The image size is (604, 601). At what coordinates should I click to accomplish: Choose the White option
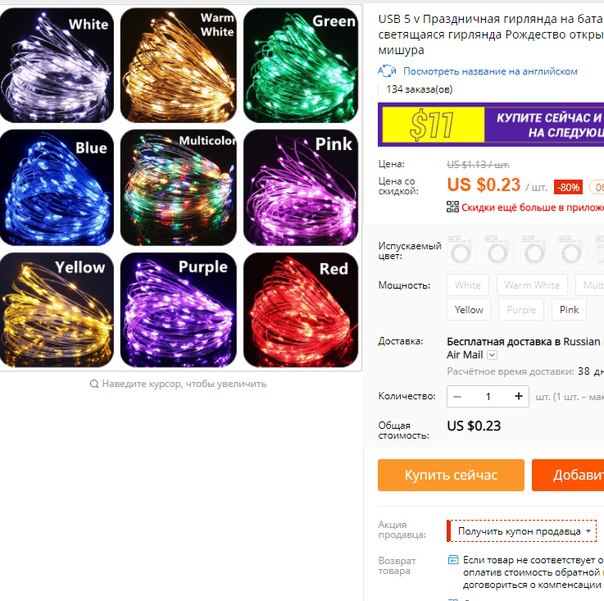(x=468, y=285)
